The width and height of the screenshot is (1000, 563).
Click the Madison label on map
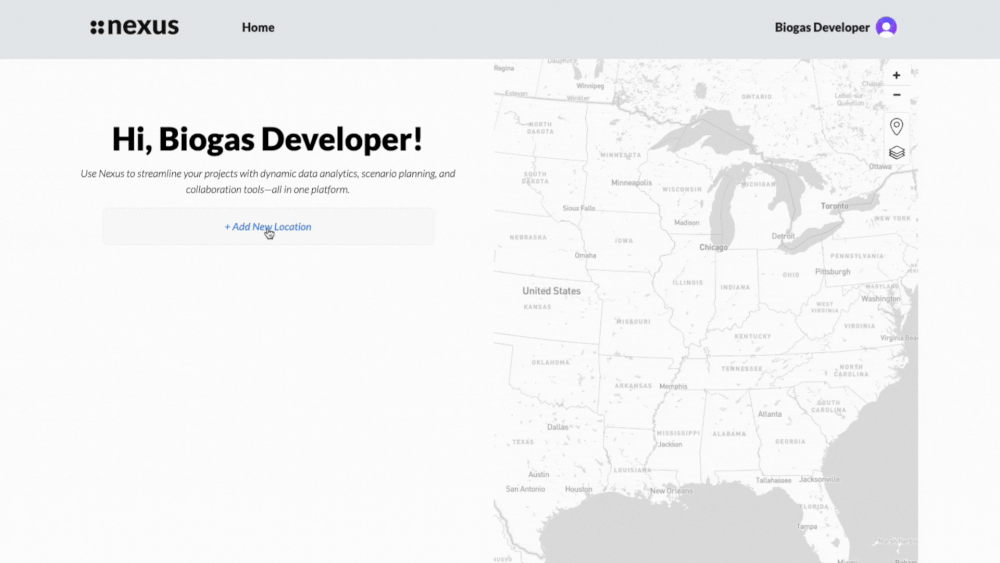[687, 223]
